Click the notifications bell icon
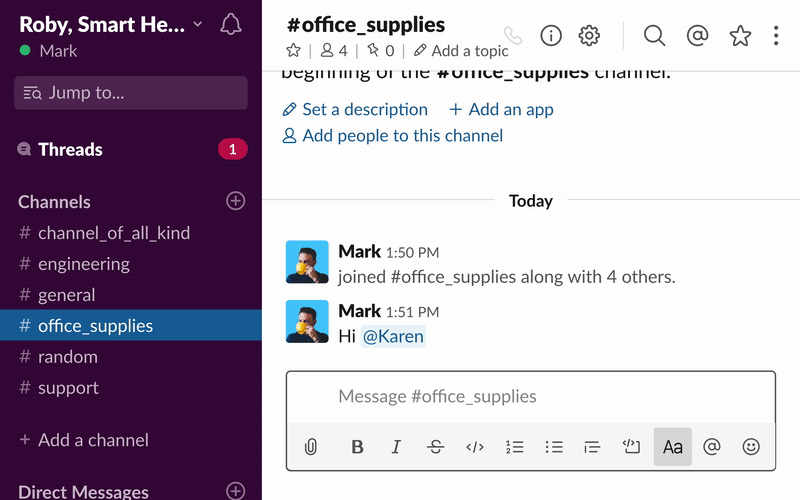The image size is (800, 500). tap(231, 24)
